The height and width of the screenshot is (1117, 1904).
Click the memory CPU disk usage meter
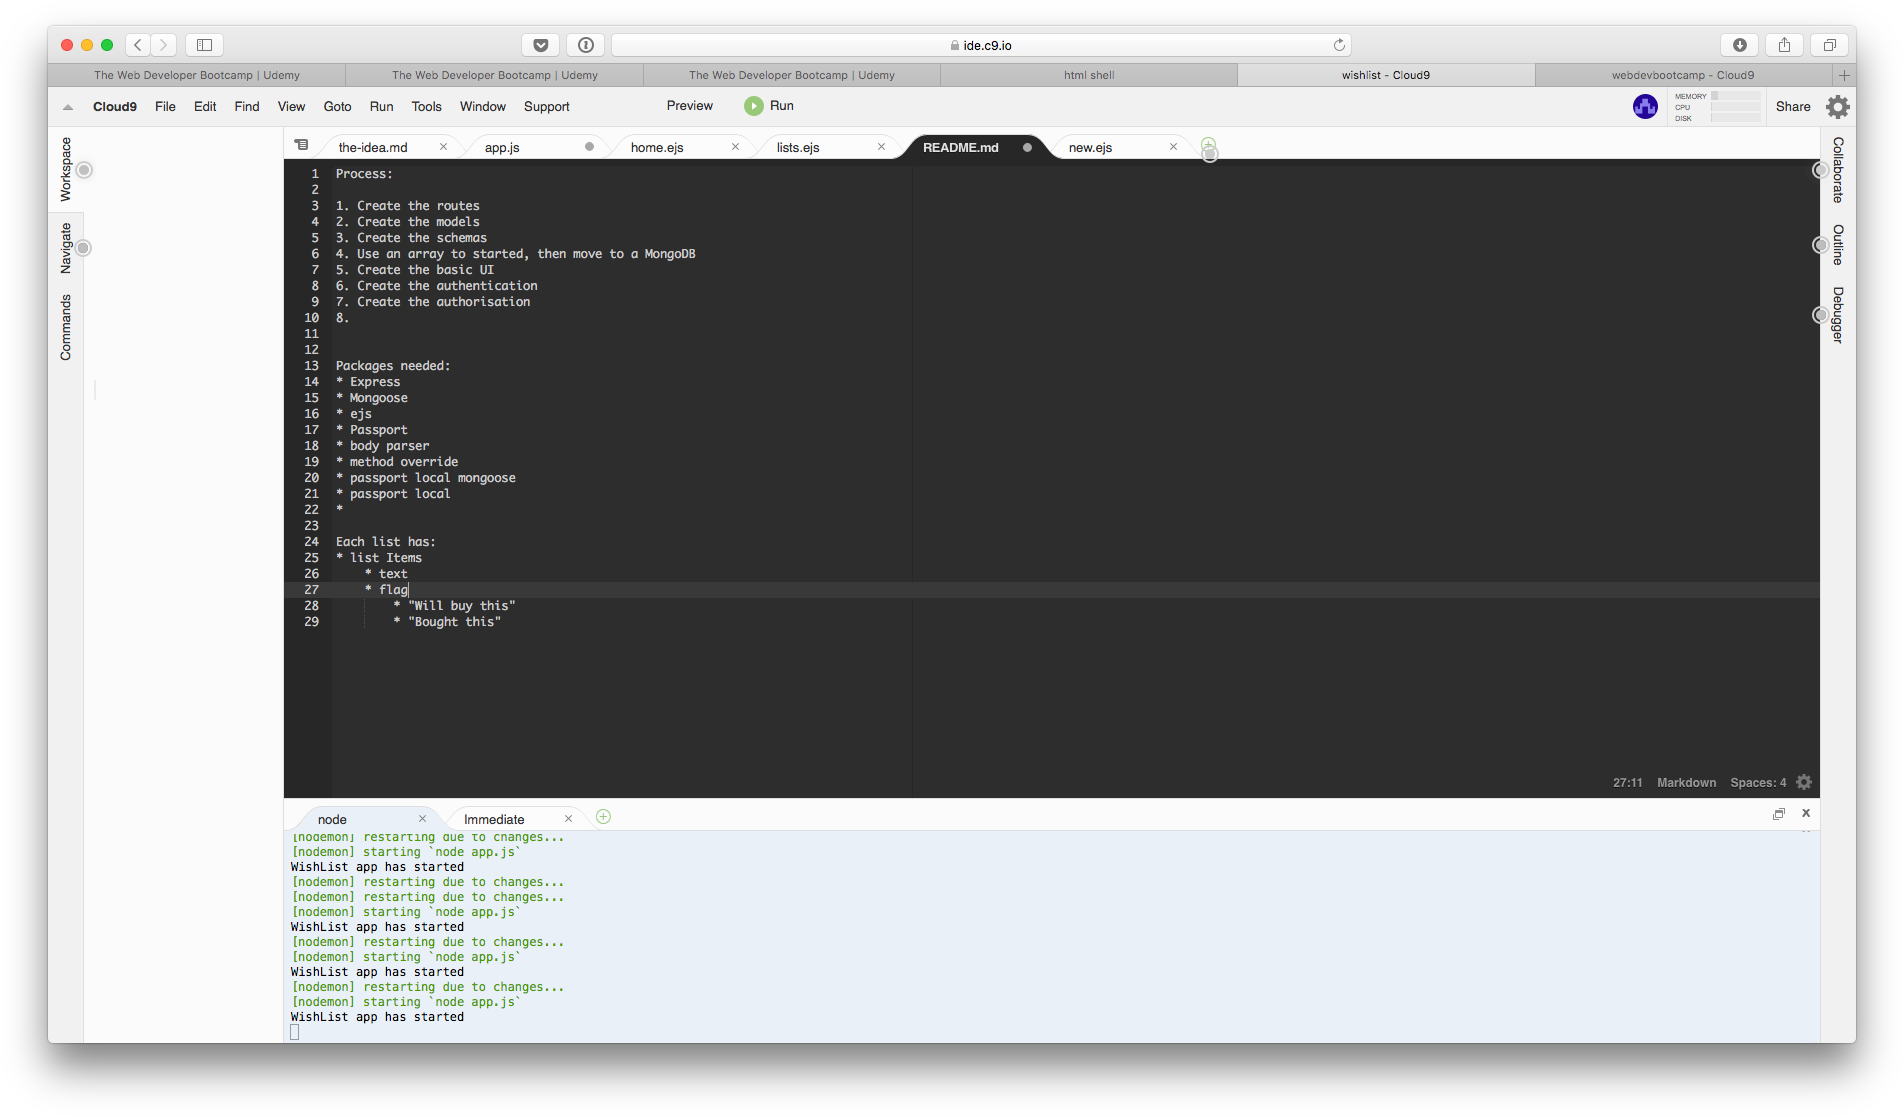1717,107
